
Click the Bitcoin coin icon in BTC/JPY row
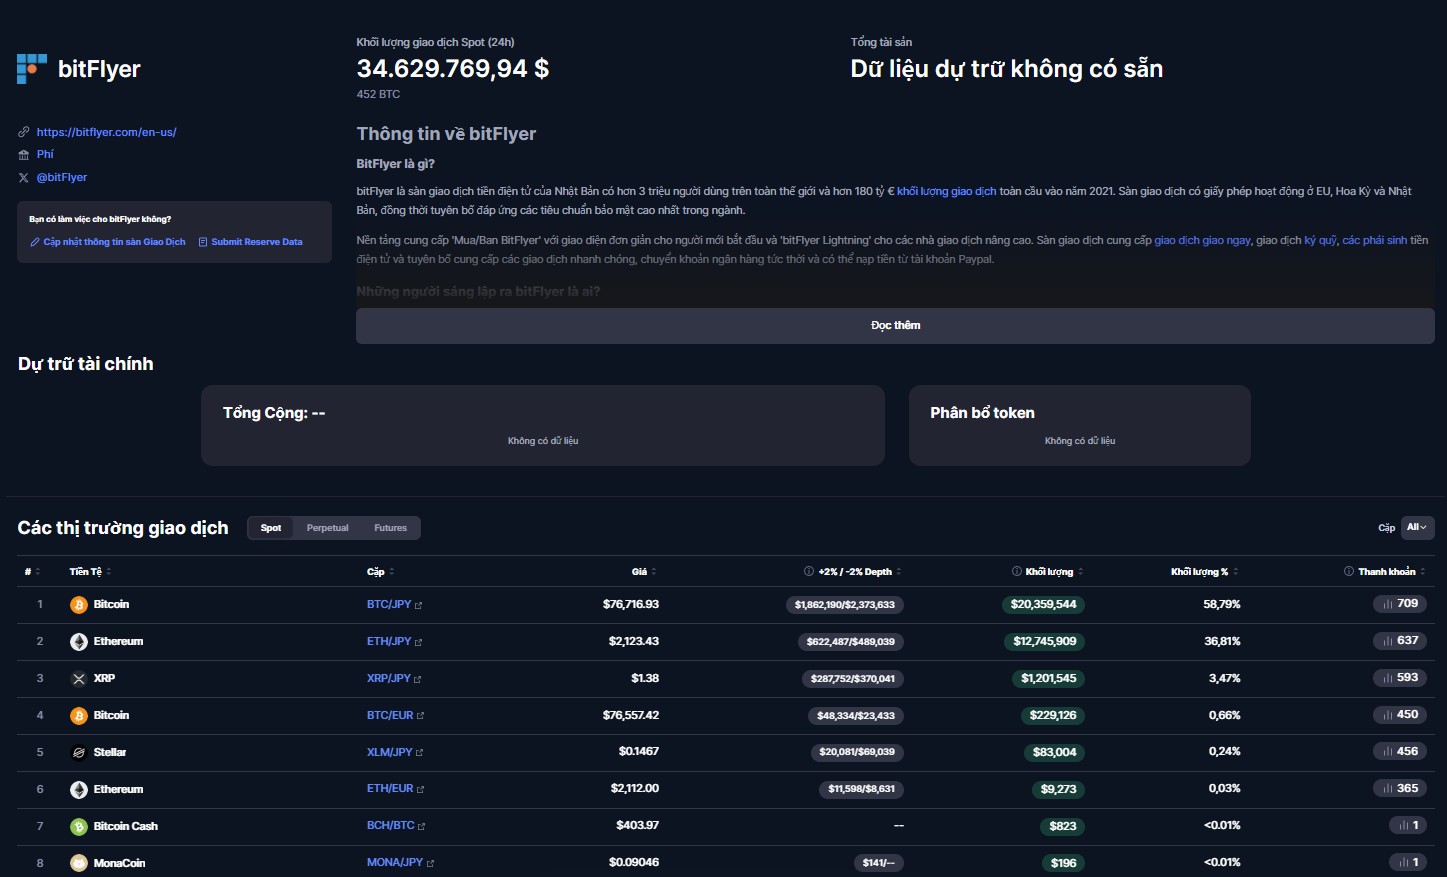tap(79, 605)
